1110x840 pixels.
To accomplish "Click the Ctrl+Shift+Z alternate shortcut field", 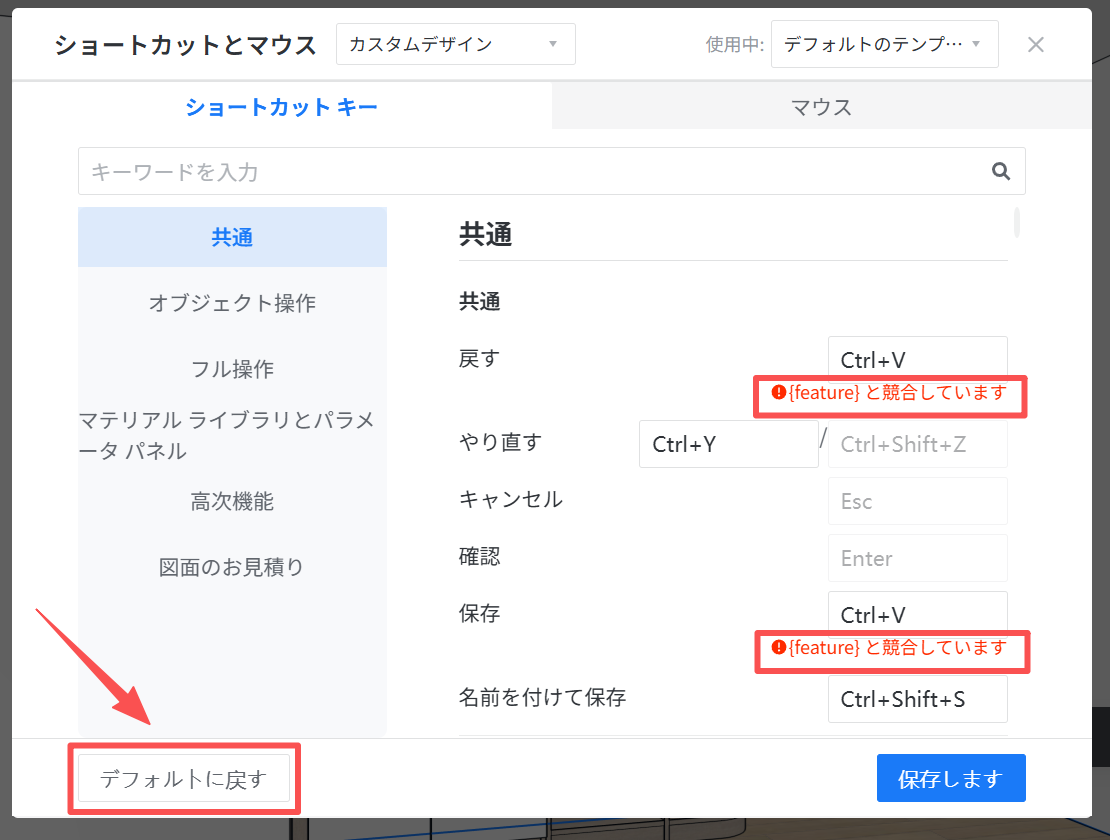I will [917, 444].
